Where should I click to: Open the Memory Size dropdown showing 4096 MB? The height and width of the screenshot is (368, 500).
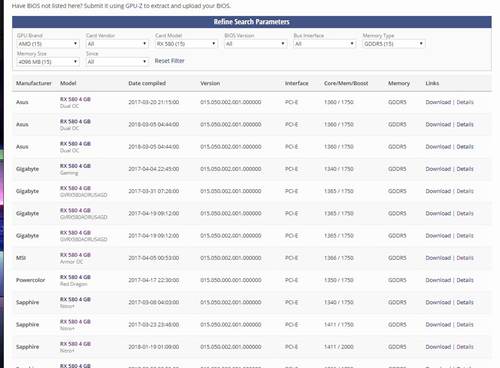(48, 62)
